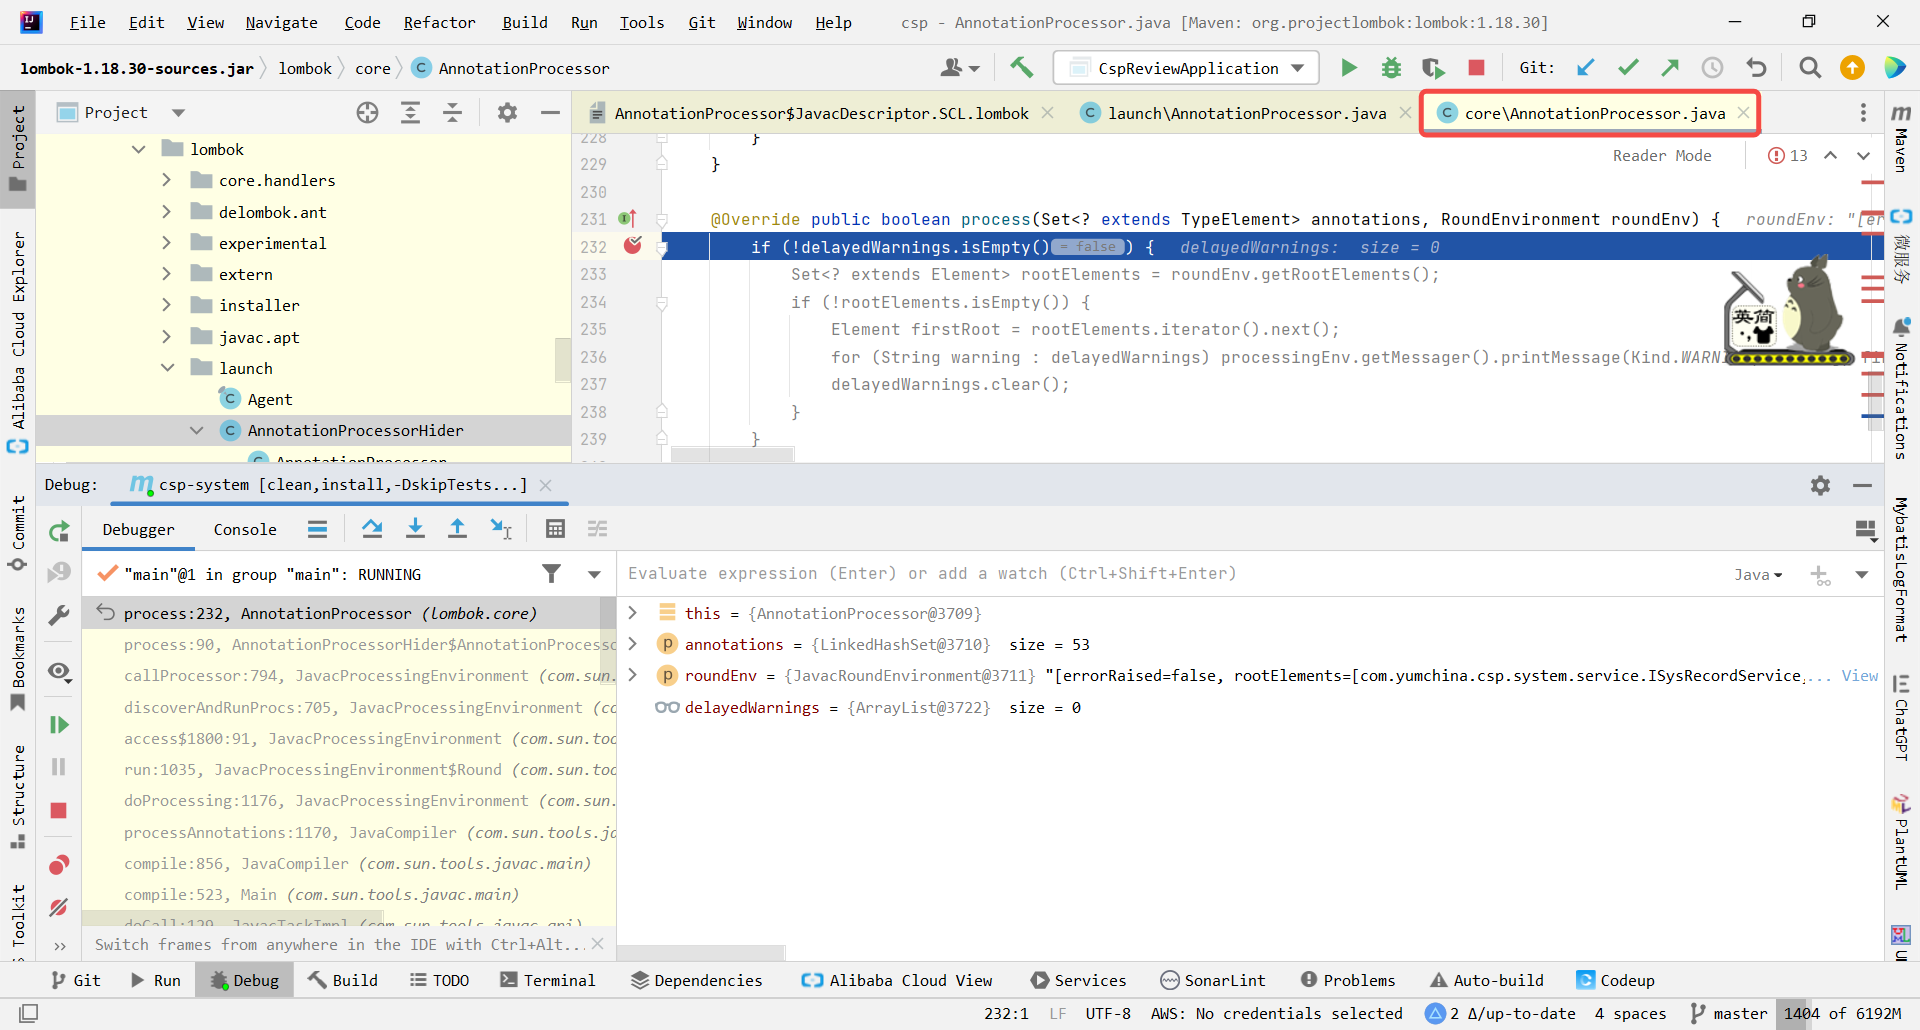Viewport: 1920px width, 1030px height.
Task: Open Problems tool window
Action: point(1347,980)
